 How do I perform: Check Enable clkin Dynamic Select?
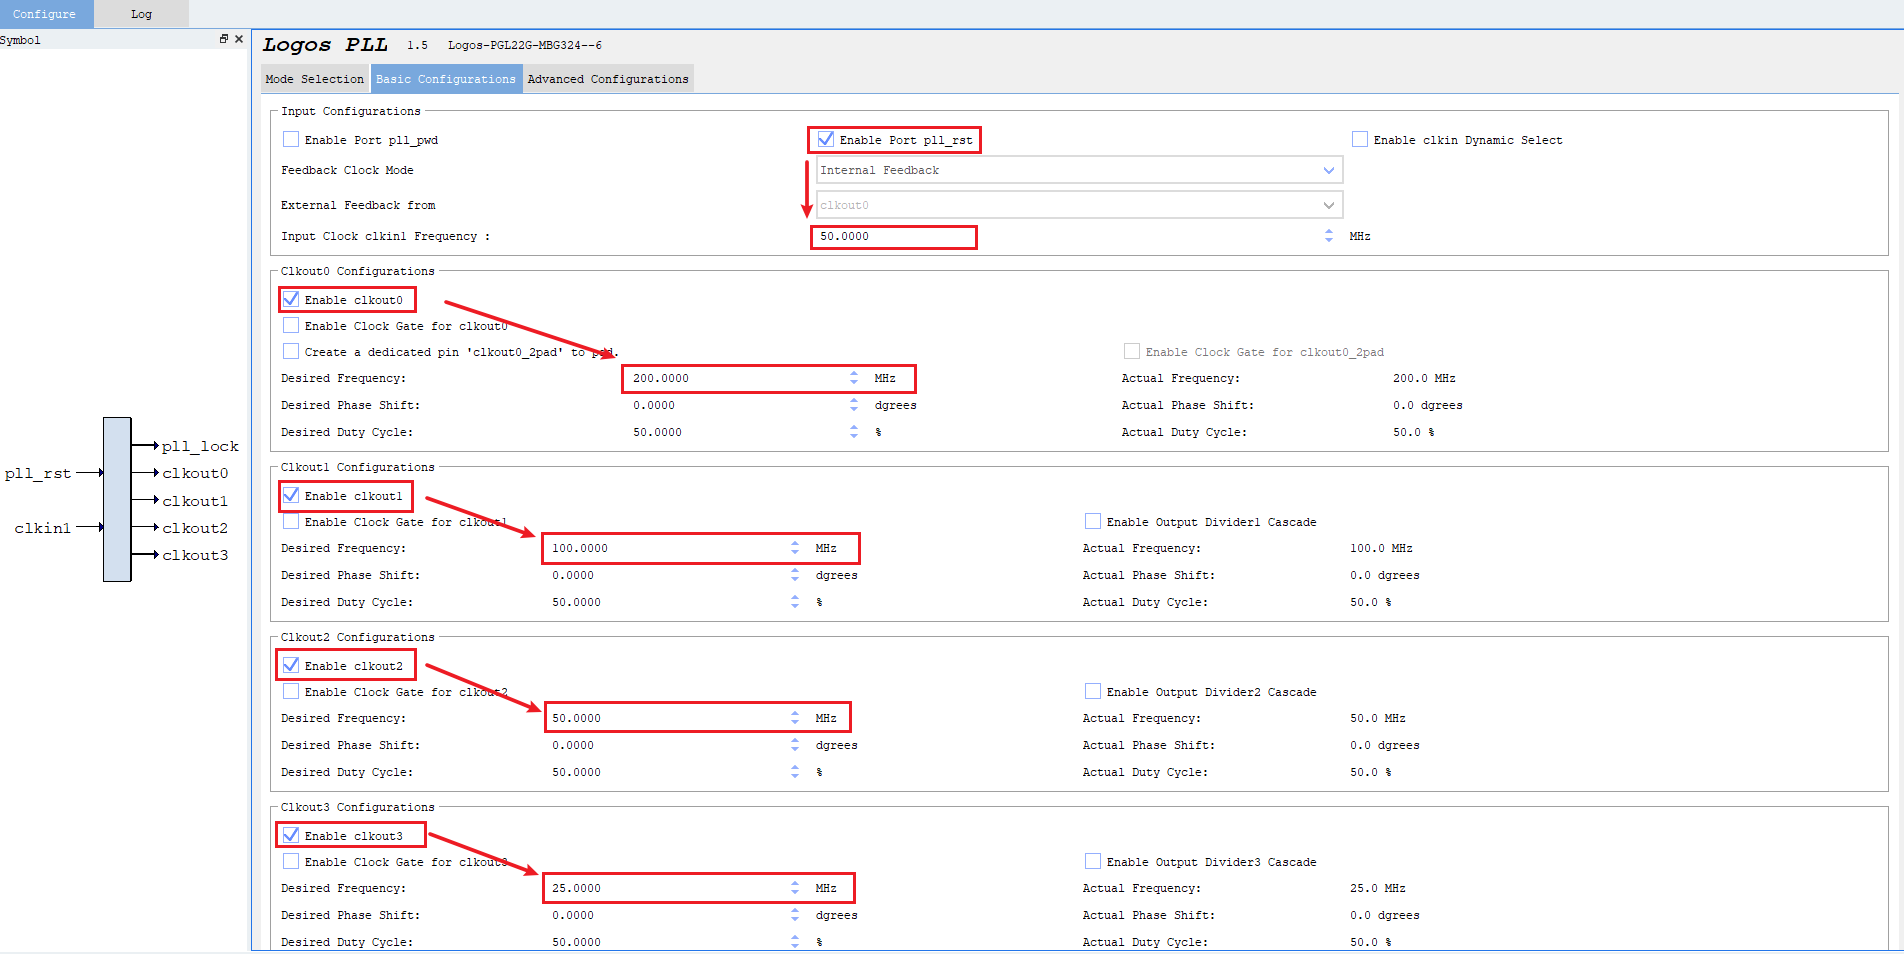(x=1360, y=139)
